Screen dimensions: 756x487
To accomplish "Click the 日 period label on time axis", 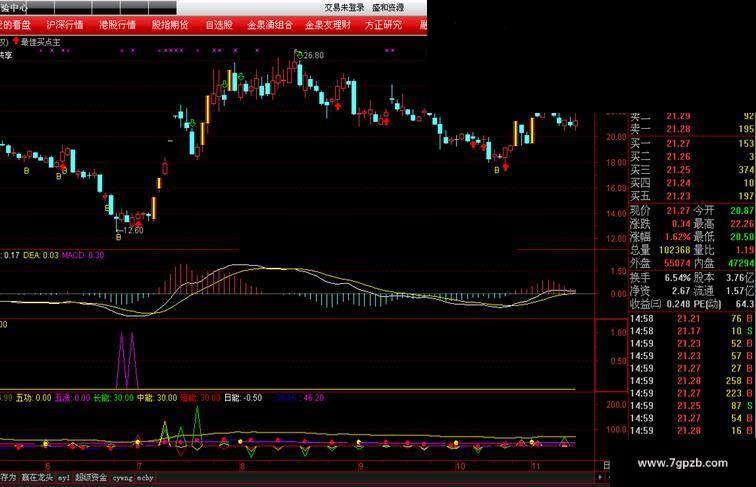I will click(x=607, y=465).
